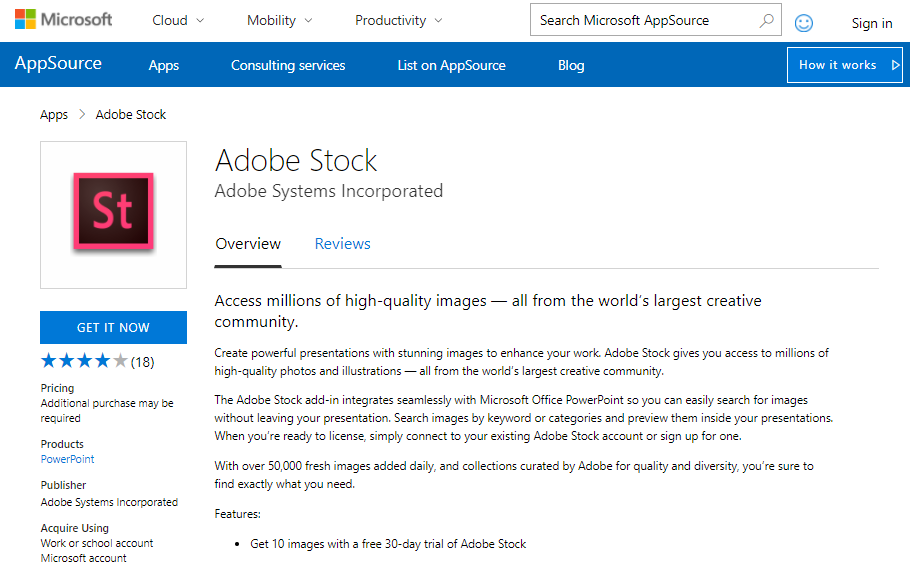The image size is (910, 562).
Task: Expand the Mobility dropdown menu
Action: [x=279, y=20]
